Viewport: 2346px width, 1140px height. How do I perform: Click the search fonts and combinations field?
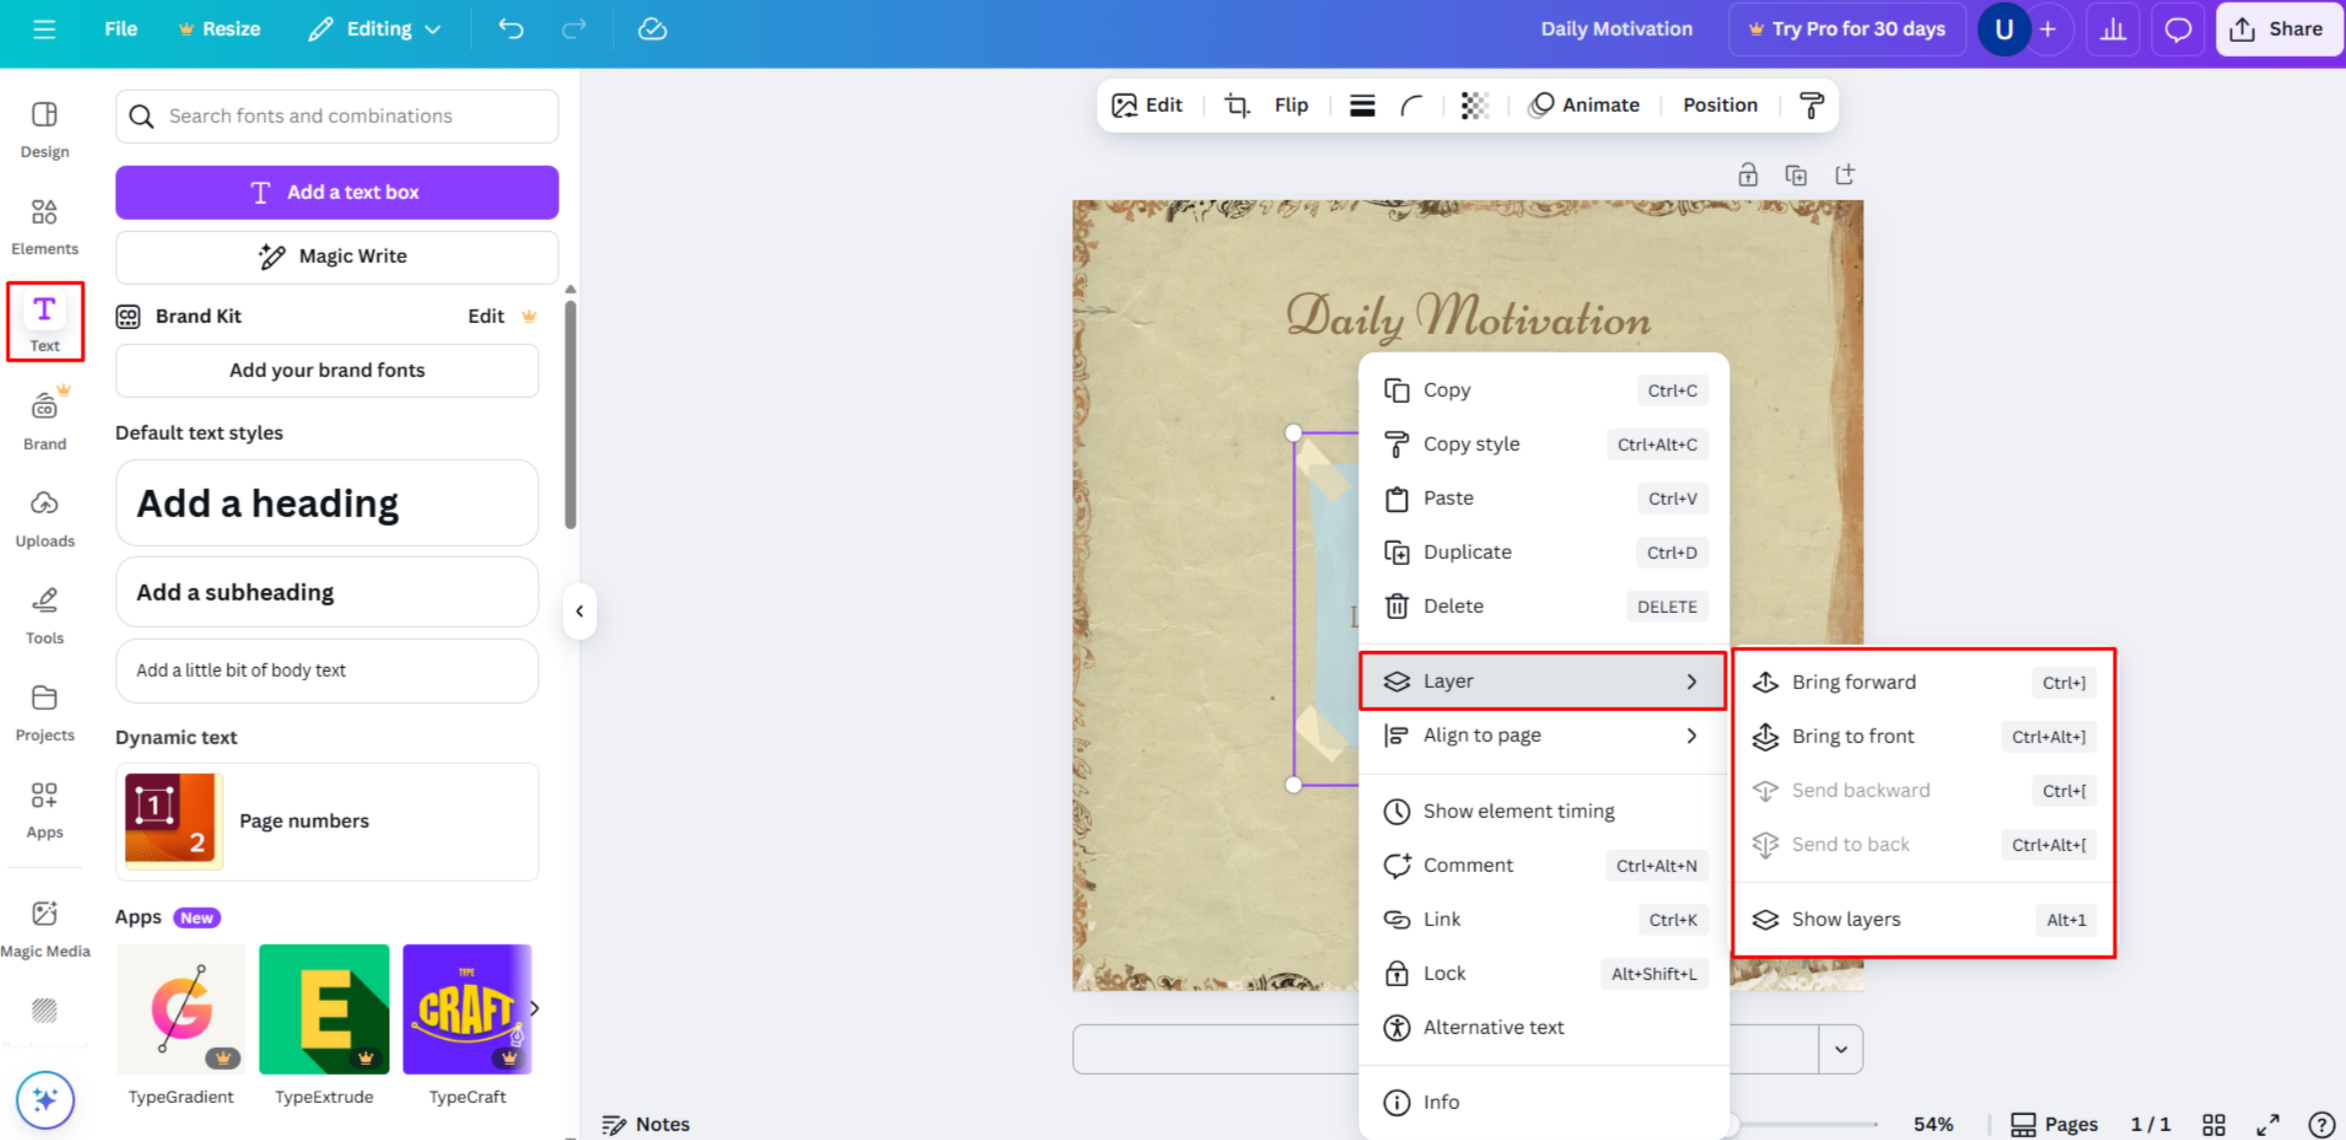[x=336, y=116]
